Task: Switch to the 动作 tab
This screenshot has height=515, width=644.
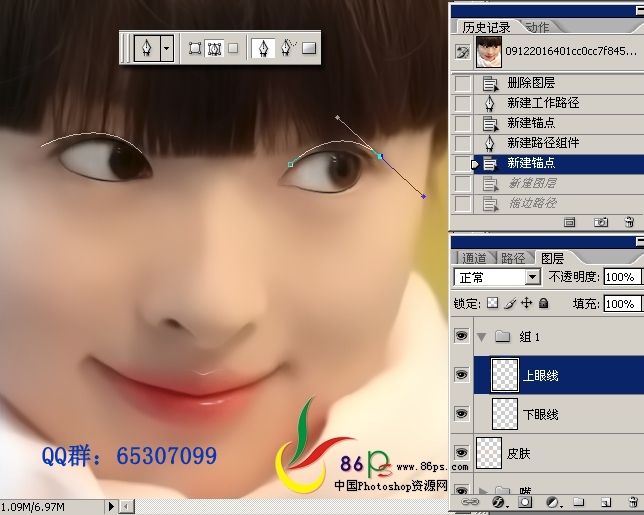Action: pos(537,27)
